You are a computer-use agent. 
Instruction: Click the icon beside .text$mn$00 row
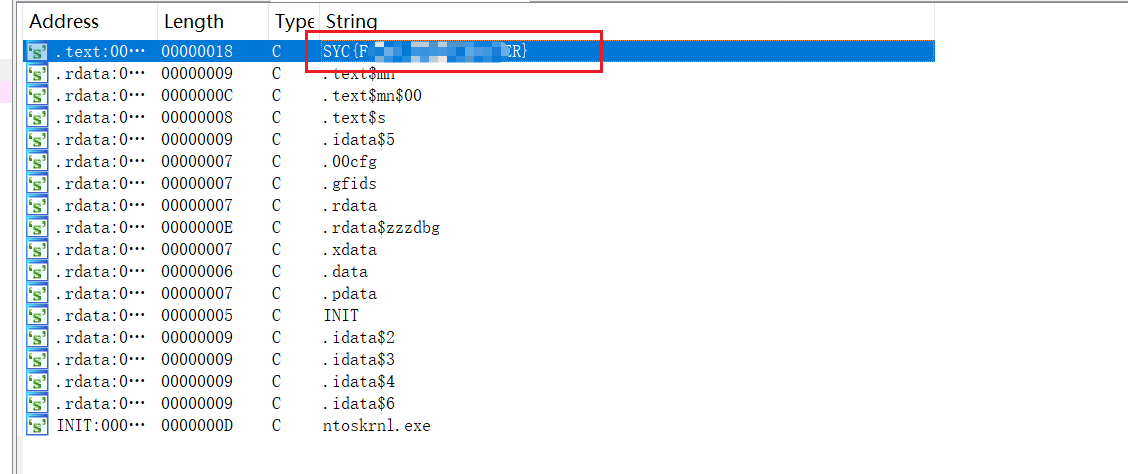tap(37, 96)
